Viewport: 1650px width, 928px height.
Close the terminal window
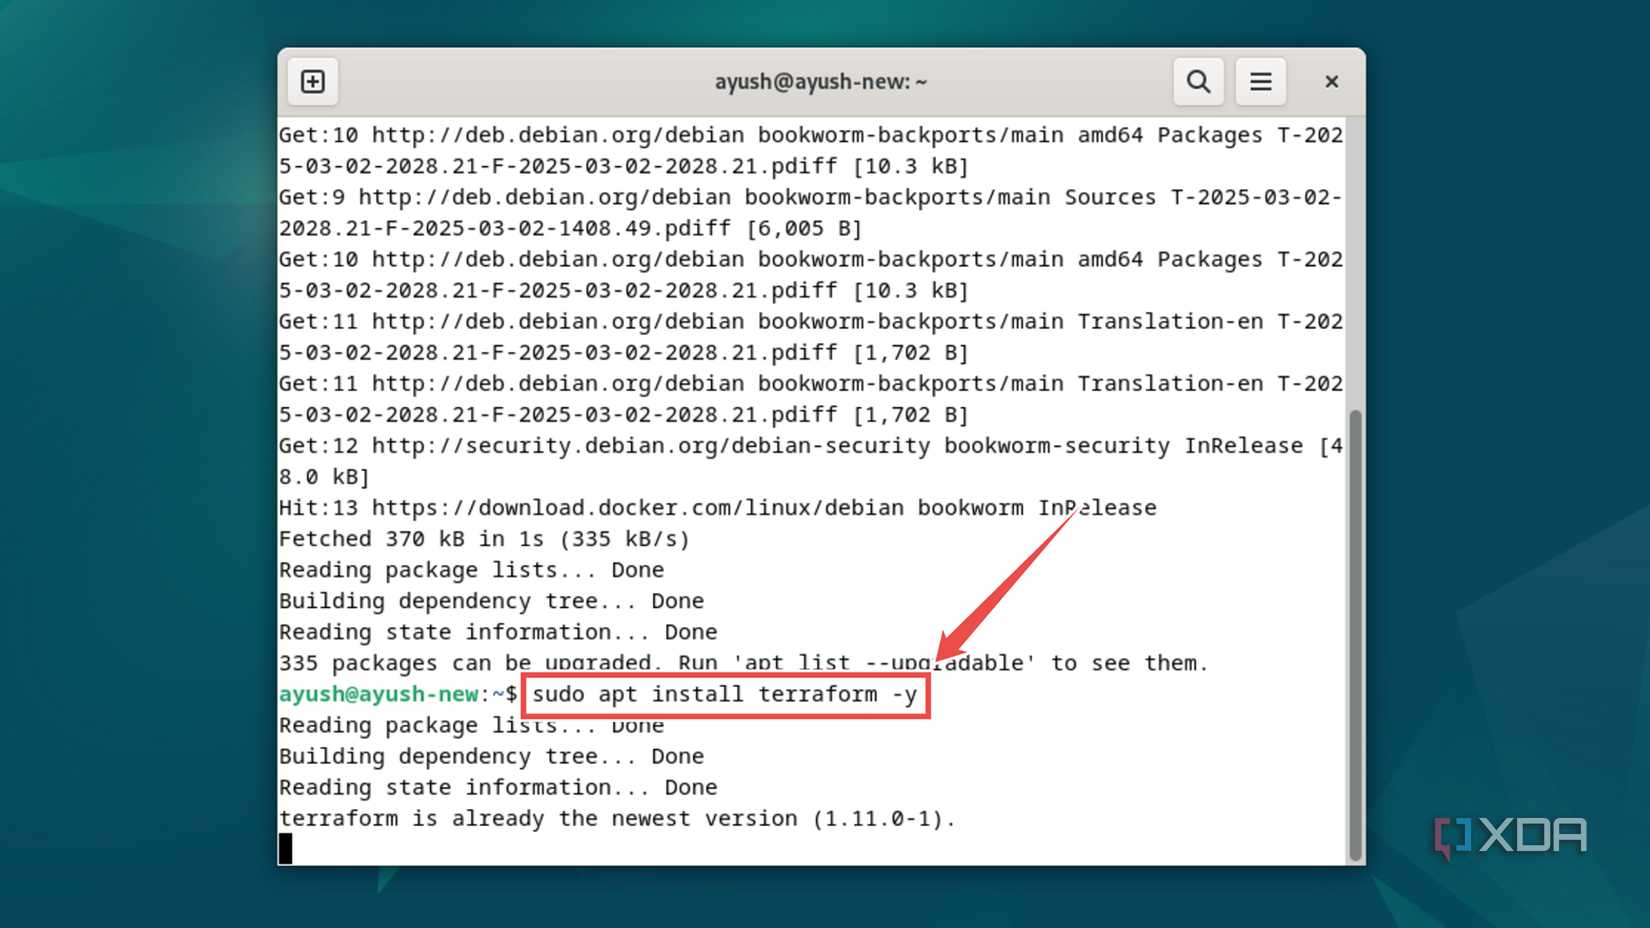(x=1331, y=81)
